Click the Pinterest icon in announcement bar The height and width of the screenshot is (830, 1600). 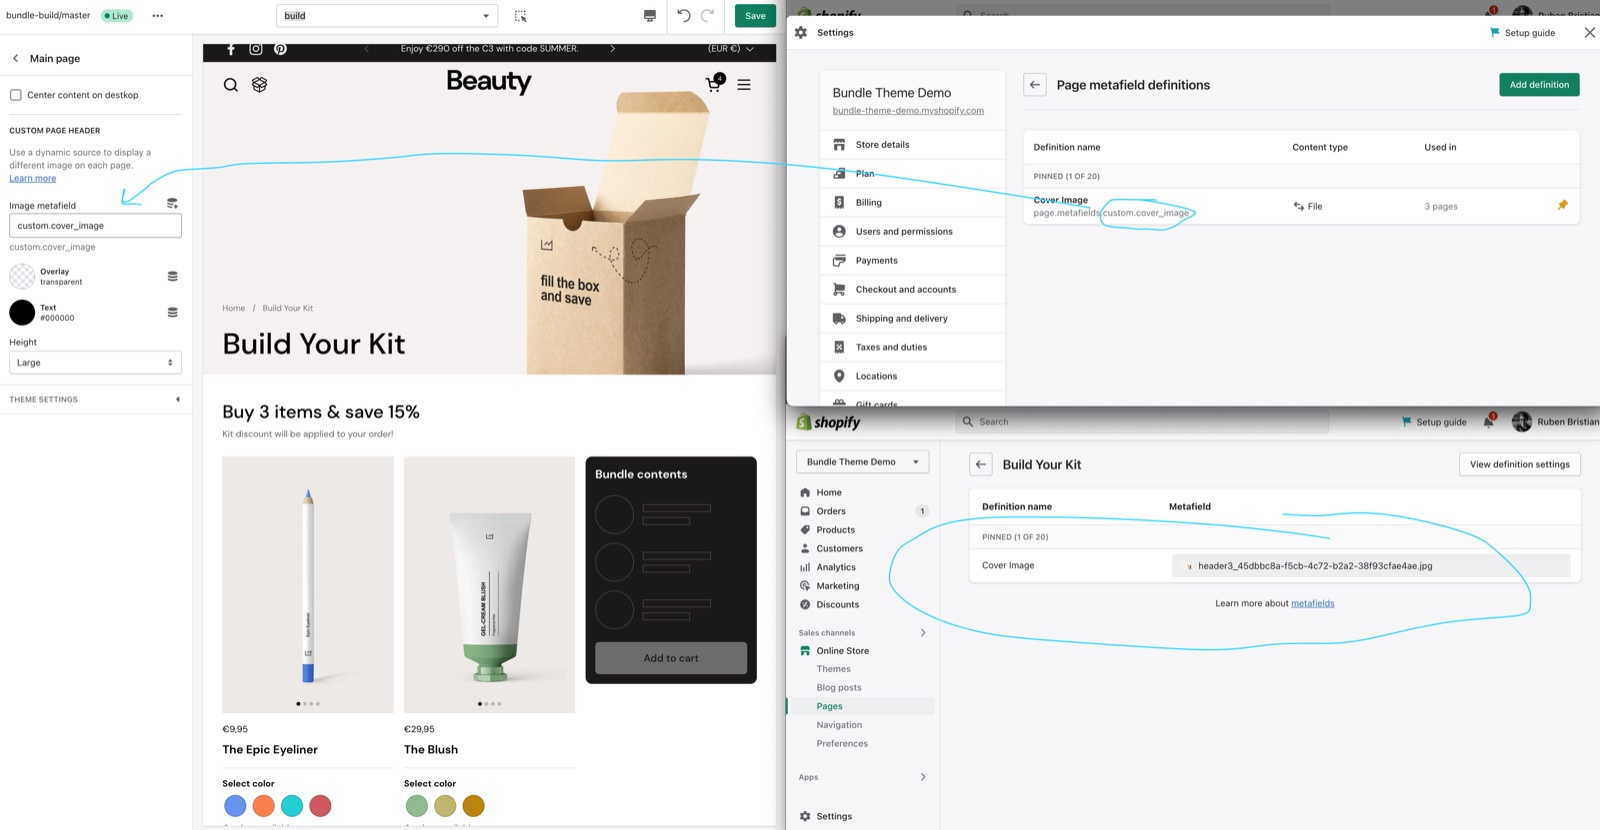281,48
